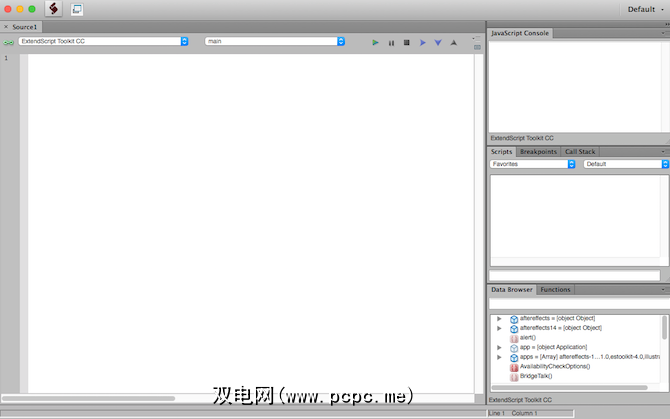
Task: Click the editor view options icon beside toolbar
Action: coord(477,47)
